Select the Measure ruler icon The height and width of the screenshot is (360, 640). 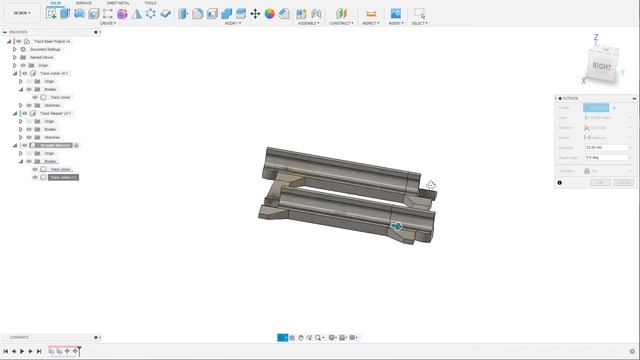(371, 13)
